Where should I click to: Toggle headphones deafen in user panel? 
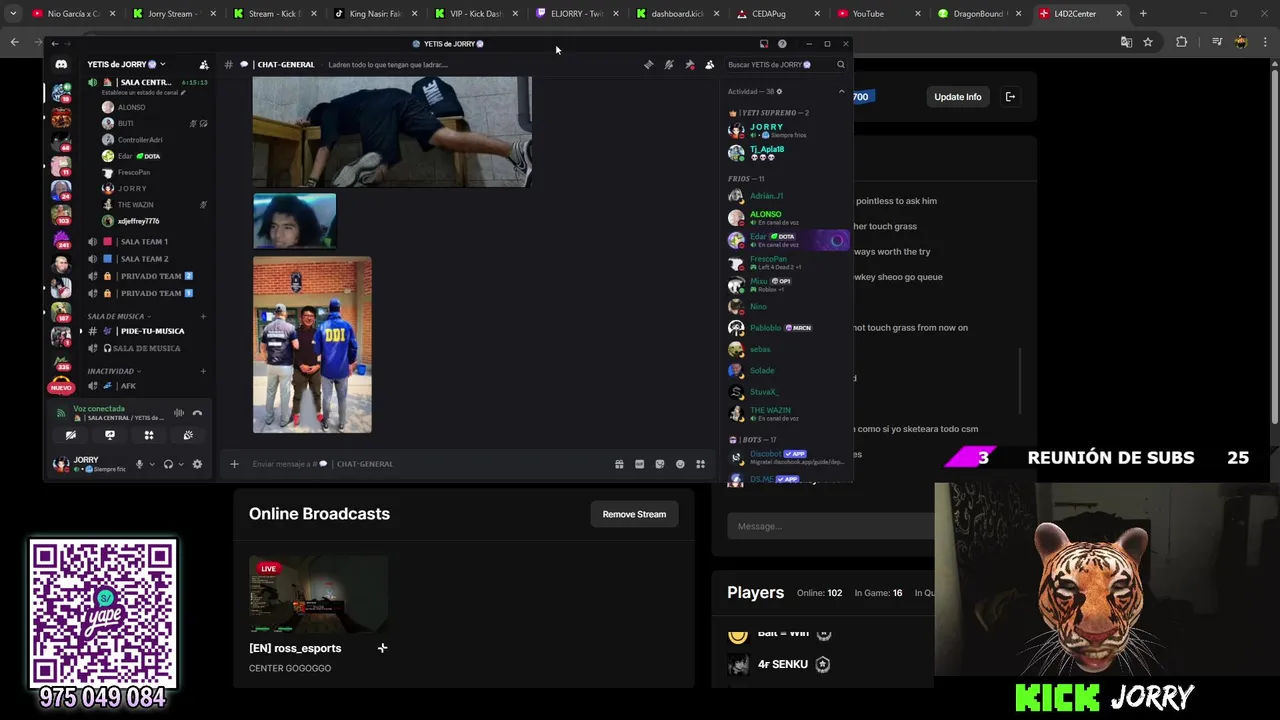[x=168, y=464]
